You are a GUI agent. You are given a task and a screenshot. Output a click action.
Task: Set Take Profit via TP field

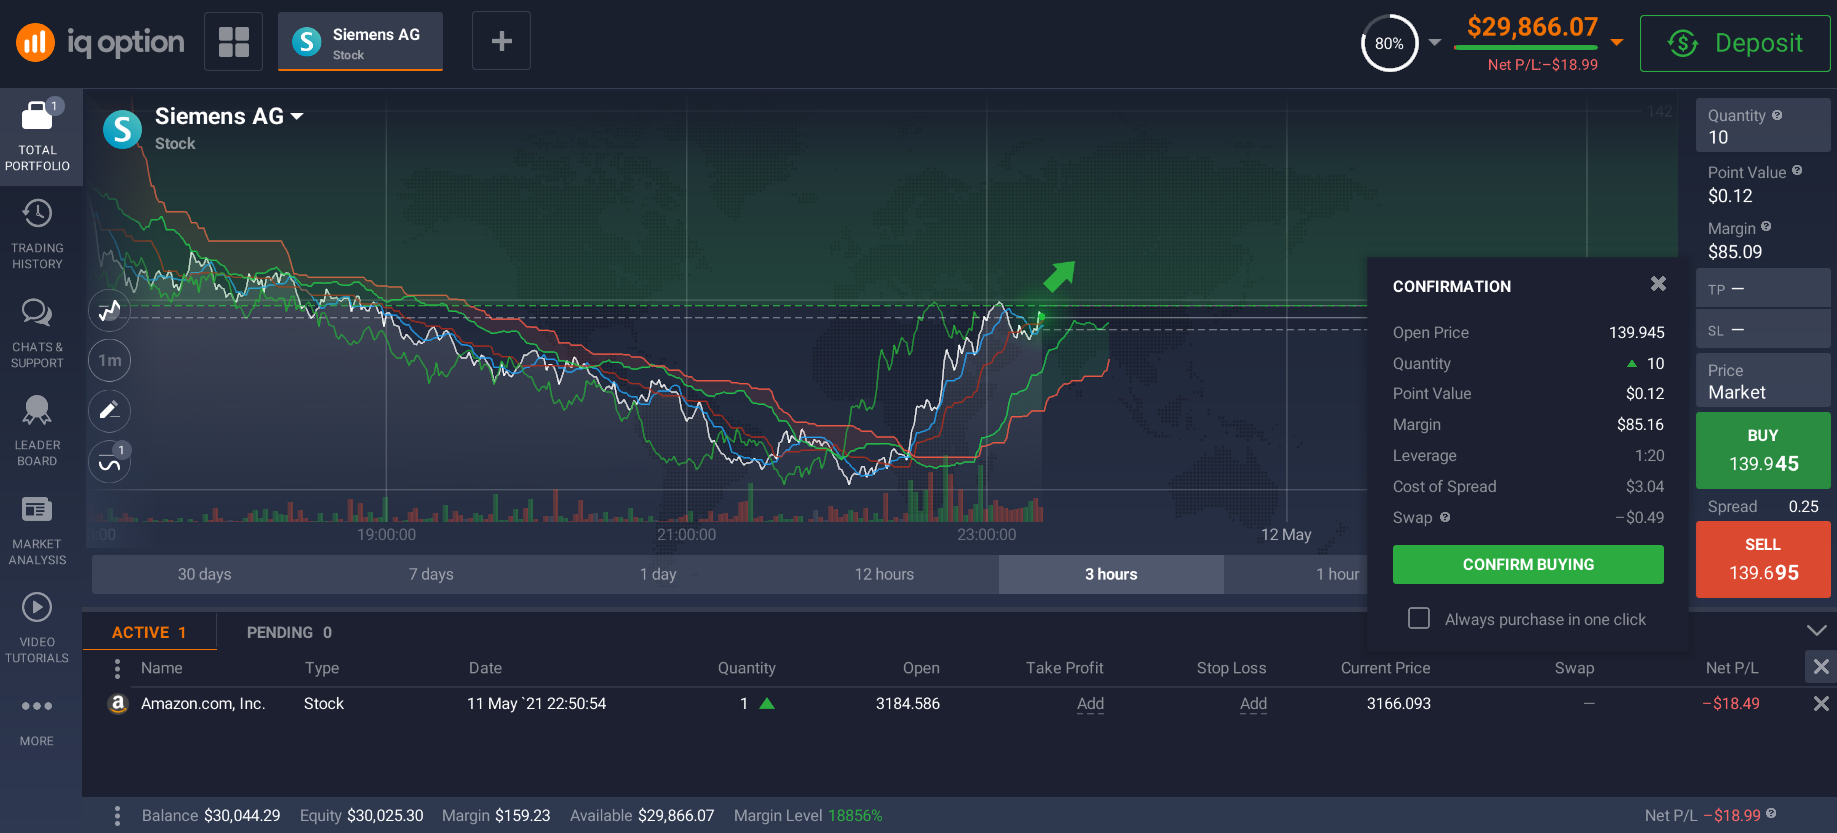[x=1763, y=289]
